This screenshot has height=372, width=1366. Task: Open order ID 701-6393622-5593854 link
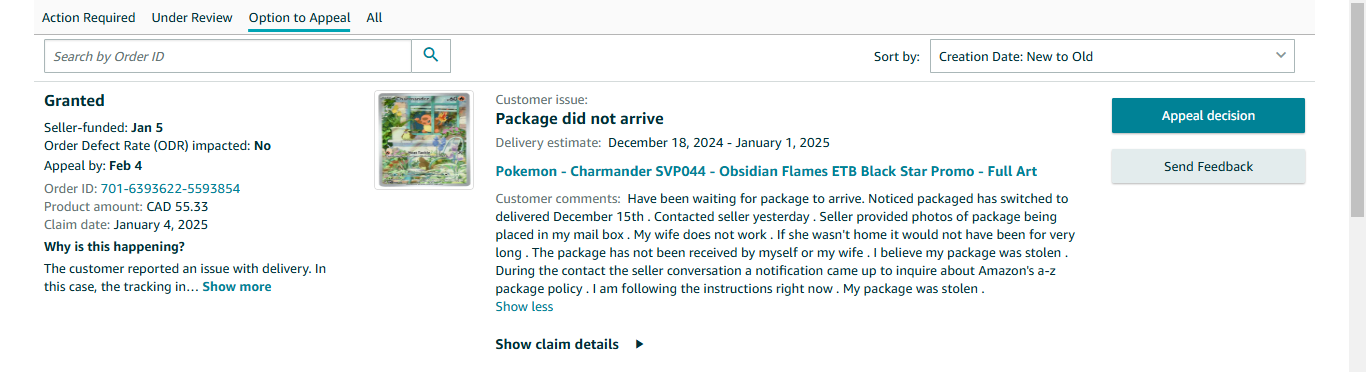(x=170, y=189)
